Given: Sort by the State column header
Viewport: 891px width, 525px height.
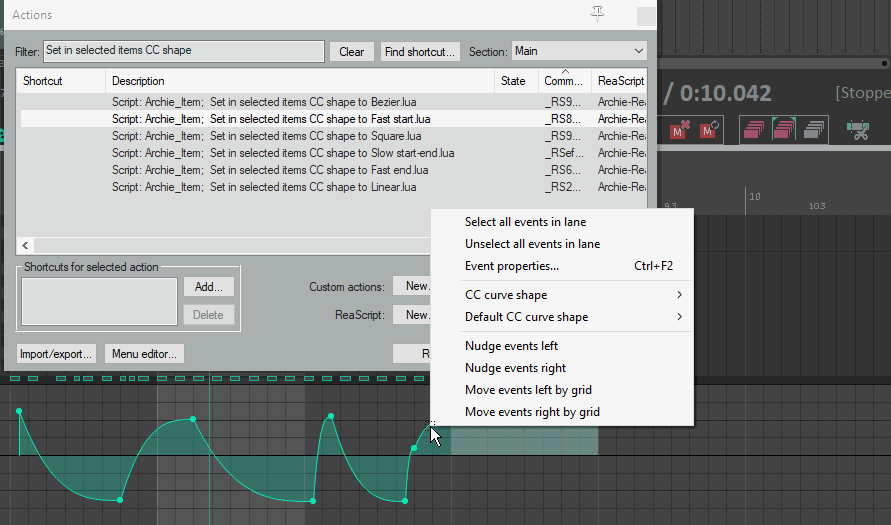Looking at the screenshot, I should pyautogui.click(x=516, y=81).
